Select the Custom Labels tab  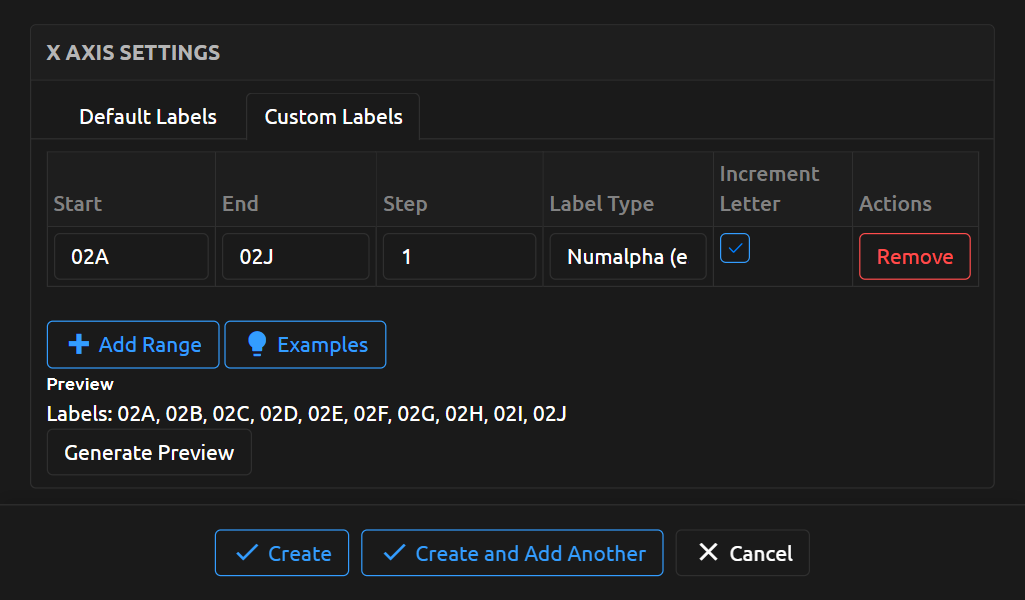333,117
